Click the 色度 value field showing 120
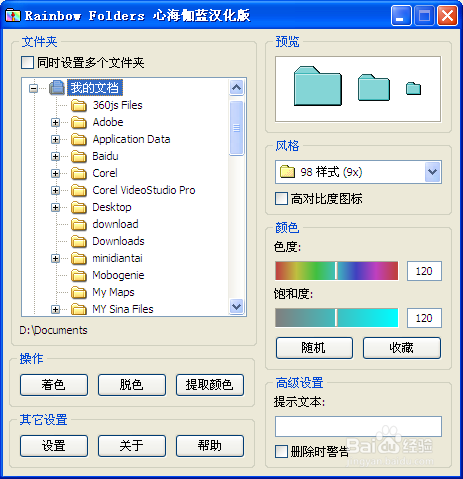Viewport: 463px width, 479px height. [x=424, y=271]
